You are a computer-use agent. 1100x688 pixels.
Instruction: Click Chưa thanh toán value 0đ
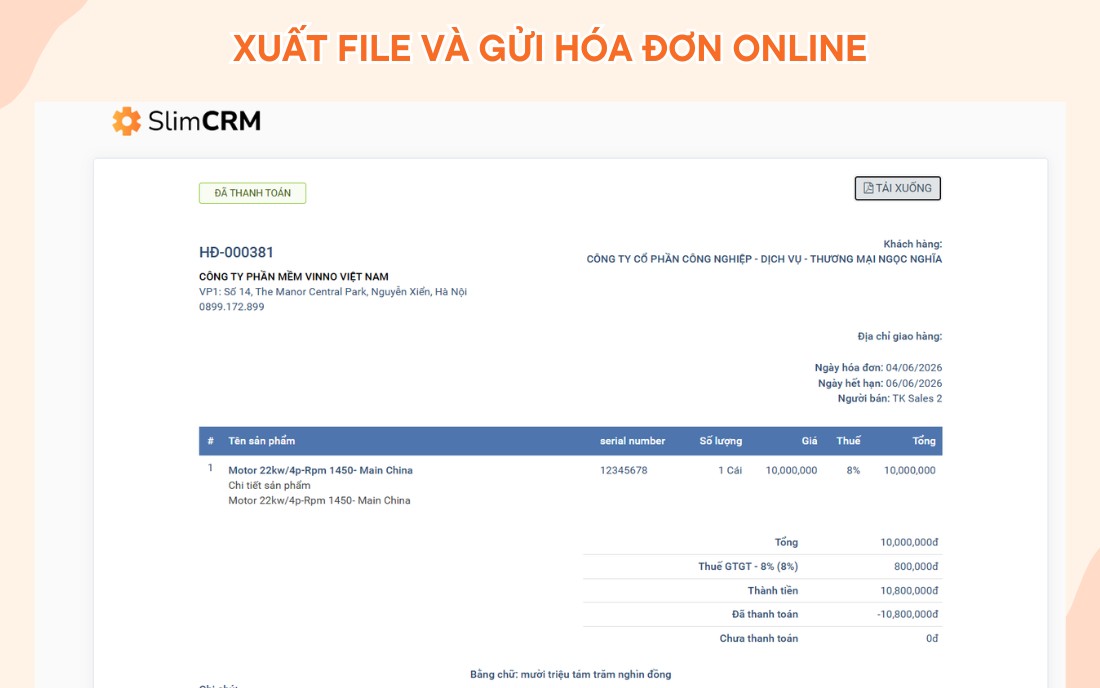[x=932, y=638]
